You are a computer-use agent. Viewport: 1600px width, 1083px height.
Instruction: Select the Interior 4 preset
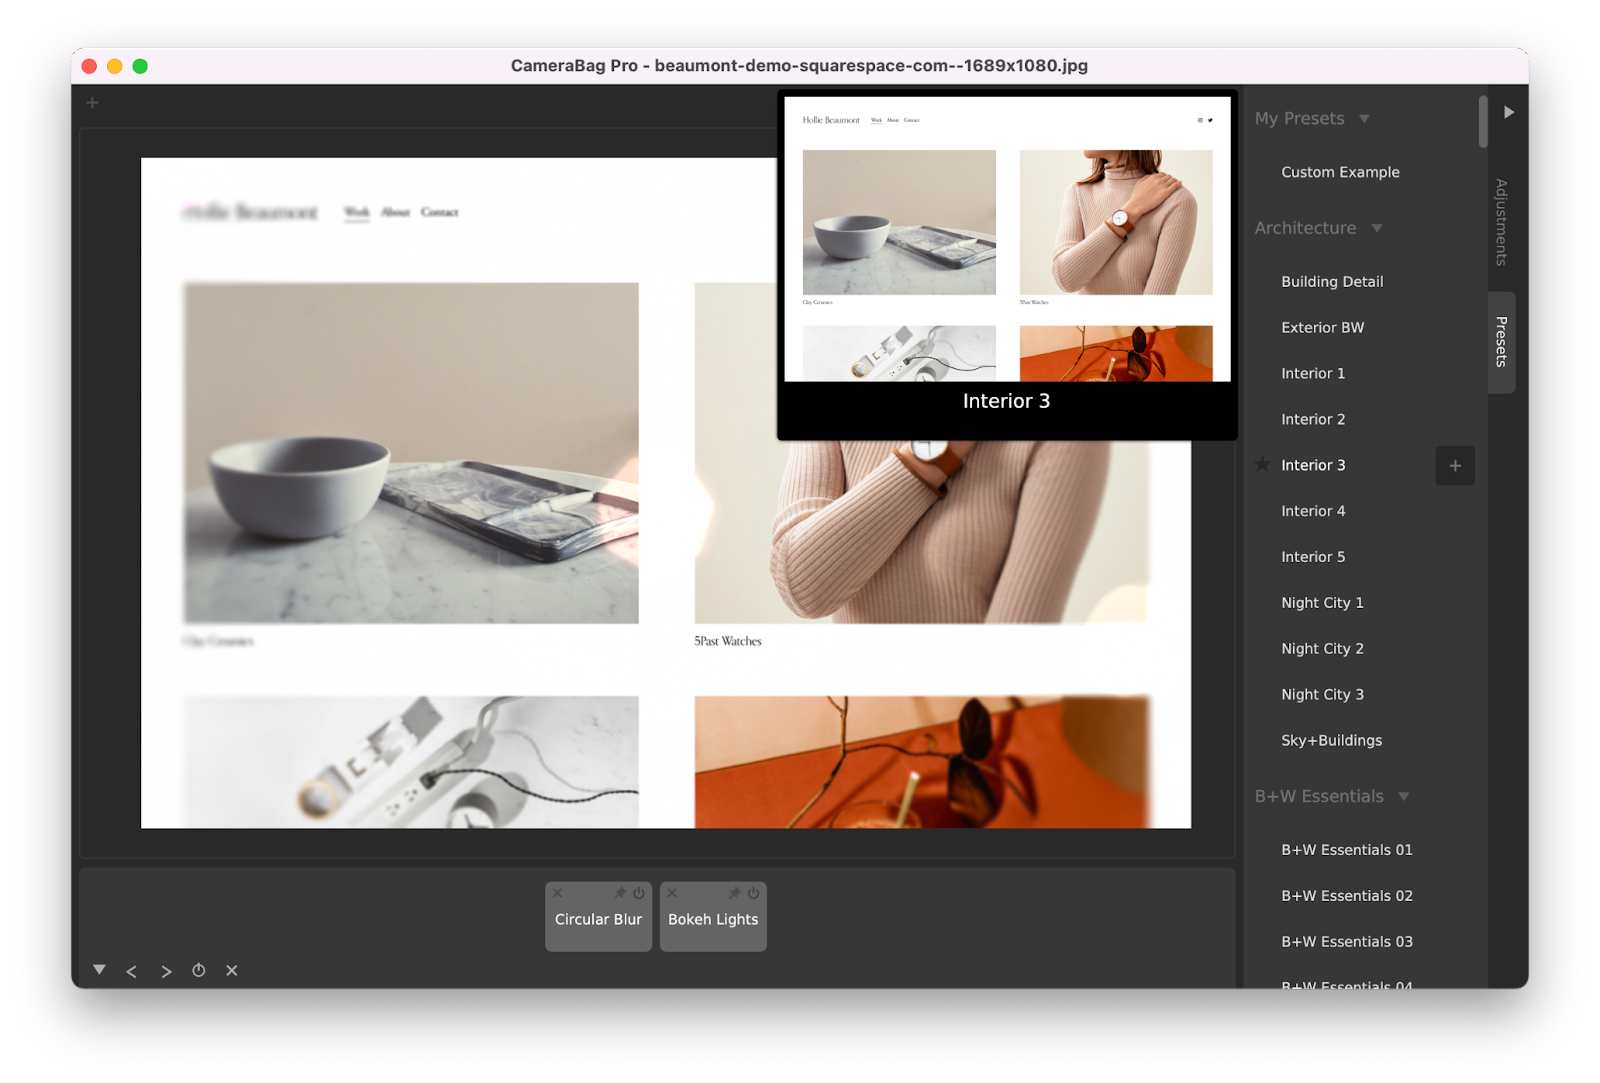point(1313,511)
